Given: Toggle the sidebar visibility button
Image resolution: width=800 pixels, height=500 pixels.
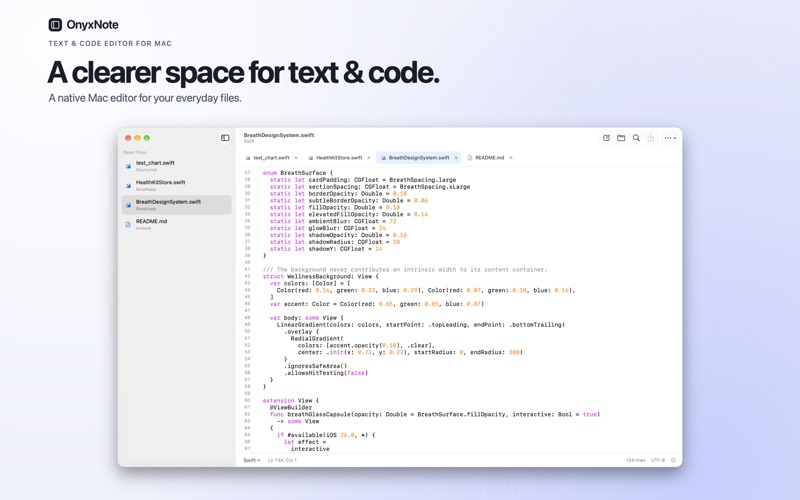Looking at the screenshot, I should pos(225,138).
